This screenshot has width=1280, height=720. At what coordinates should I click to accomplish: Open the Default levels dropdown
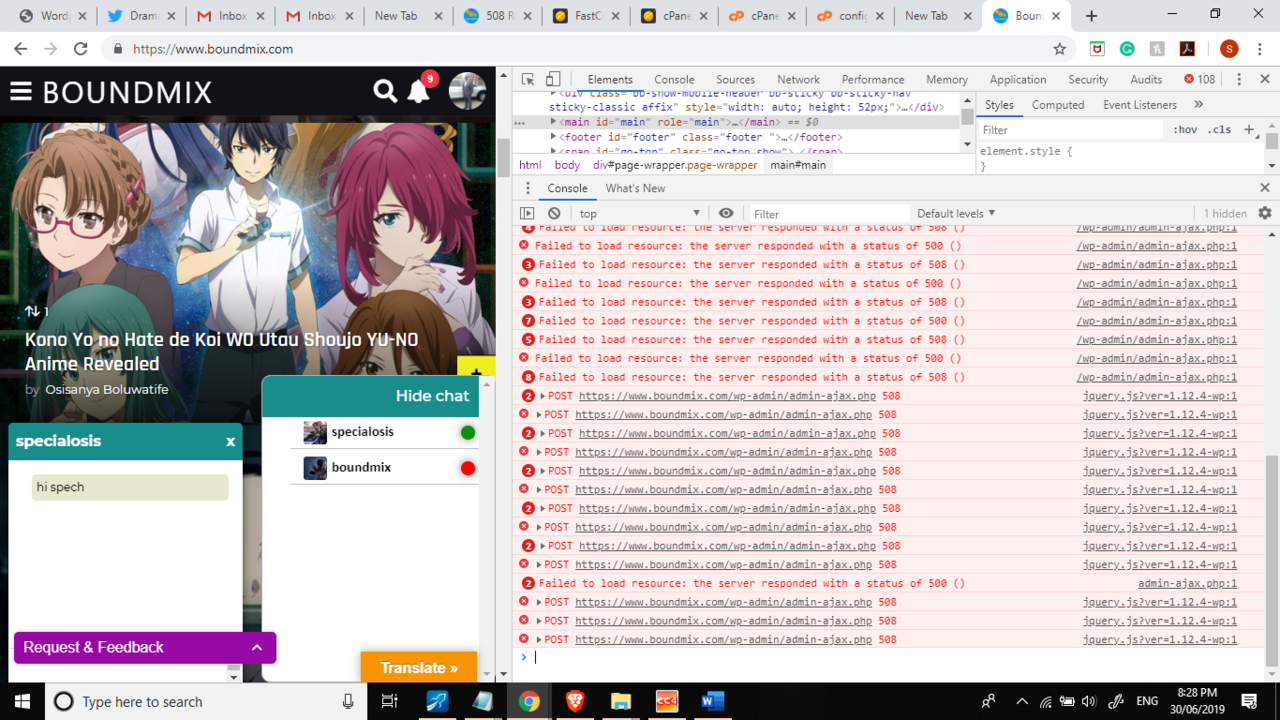point(956,213)
